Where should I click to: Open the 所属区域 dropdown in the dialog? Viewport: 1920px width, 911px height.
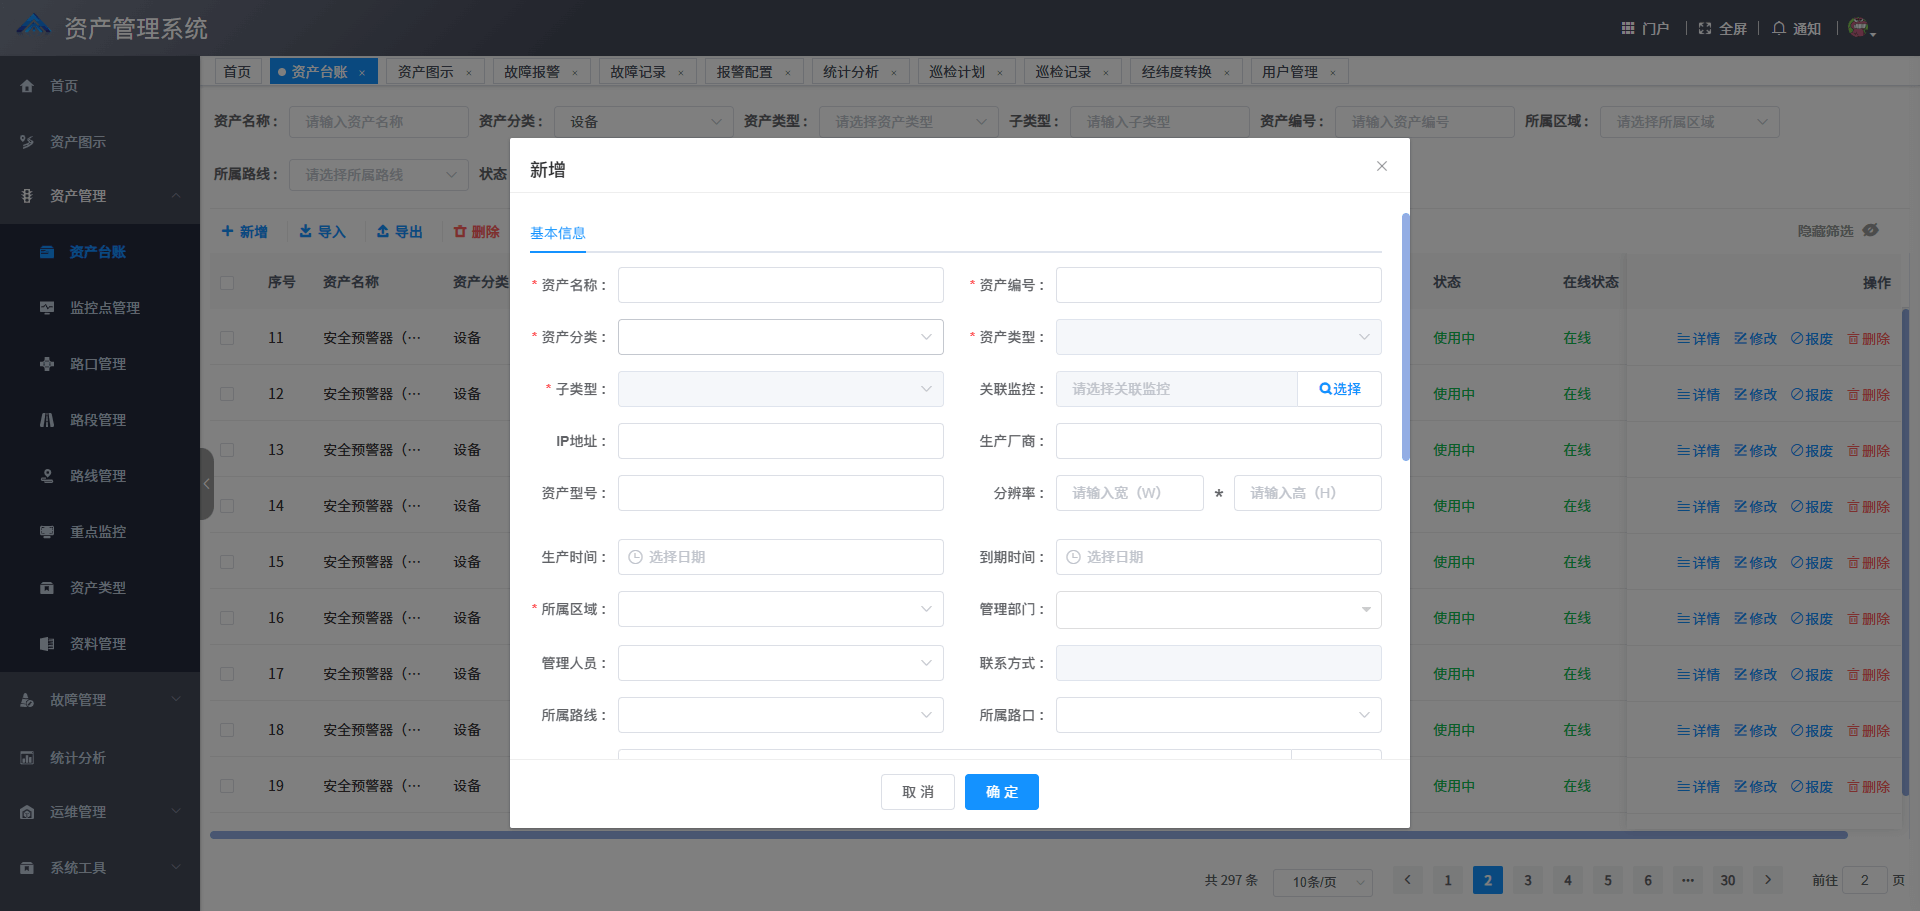780,609
